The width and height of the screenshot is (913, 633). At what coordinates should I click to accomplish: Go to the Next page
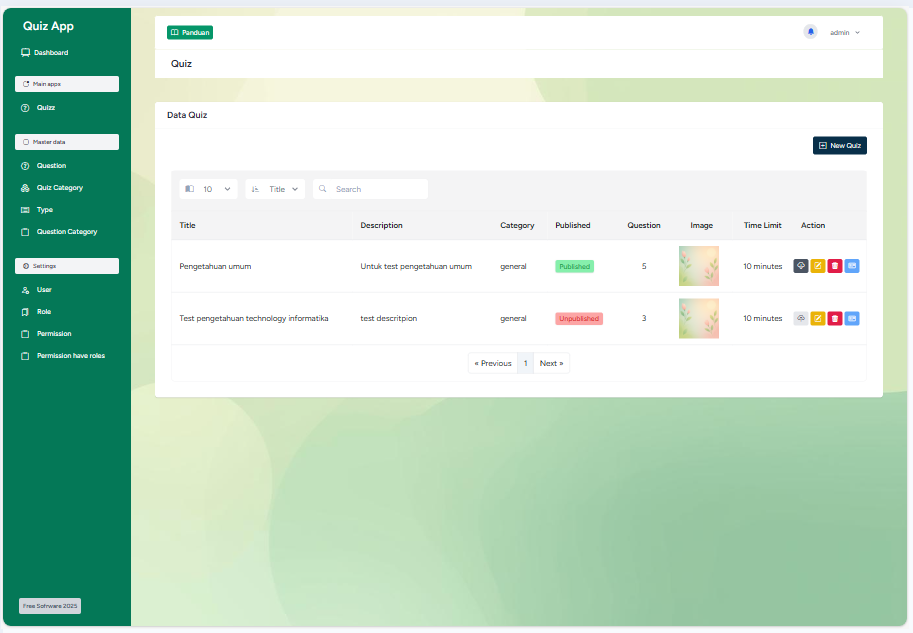point(551,363)
